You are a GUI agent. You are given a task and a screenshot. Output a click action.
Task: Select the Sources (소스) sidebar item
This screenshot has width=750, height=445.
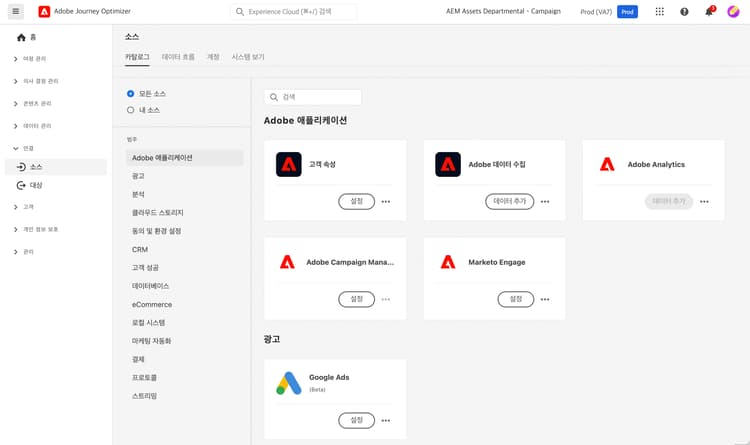(x=55, y=167)
